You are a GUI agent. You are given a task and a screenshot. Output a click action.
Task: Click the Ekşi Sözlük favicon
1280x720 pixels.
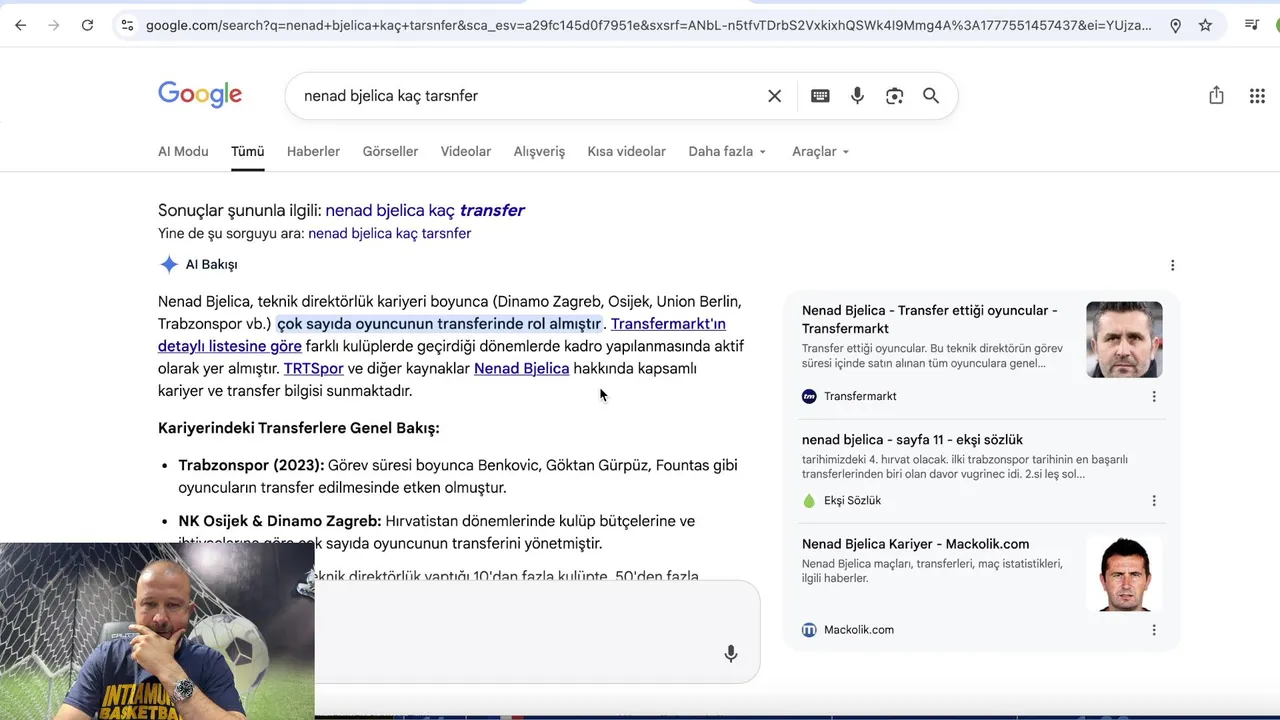[x=809, y=501]
